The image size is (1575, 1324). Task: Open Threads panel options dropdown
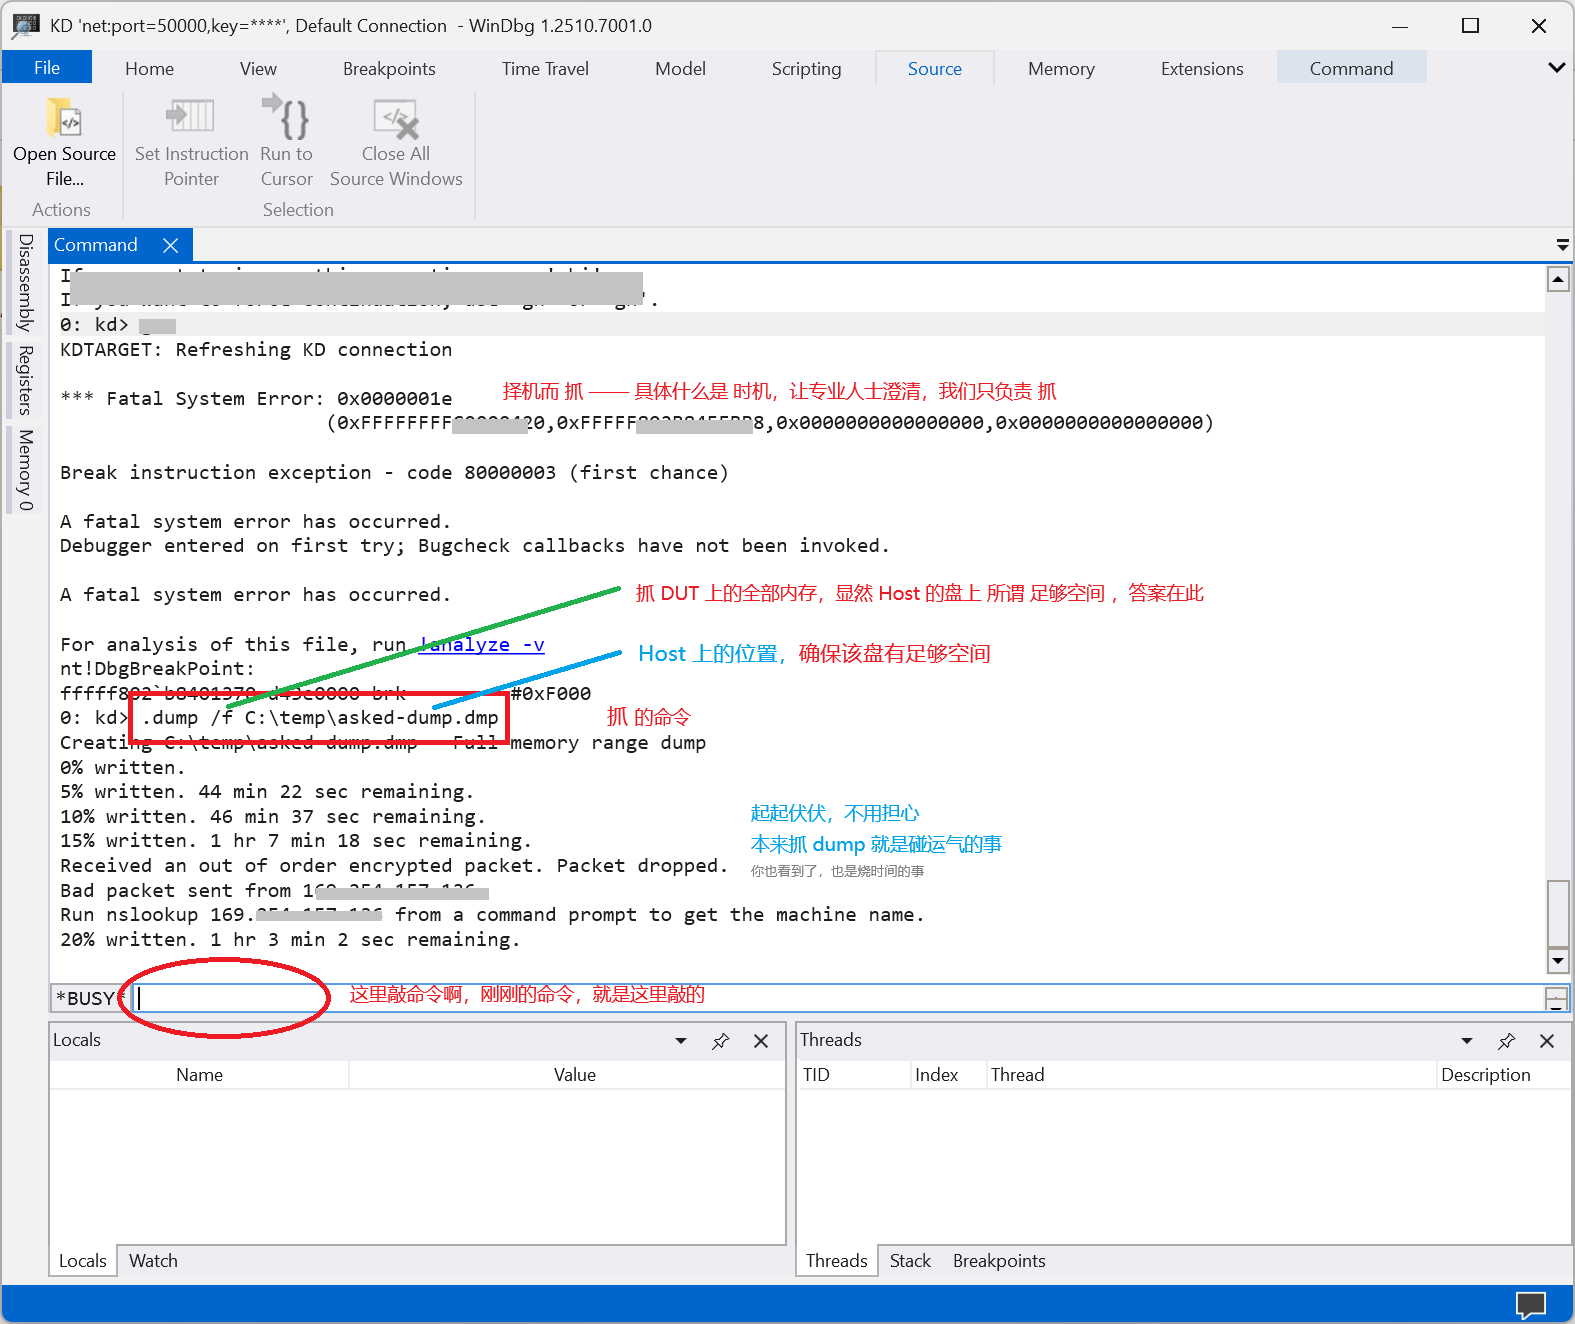click(1467, 1041)
